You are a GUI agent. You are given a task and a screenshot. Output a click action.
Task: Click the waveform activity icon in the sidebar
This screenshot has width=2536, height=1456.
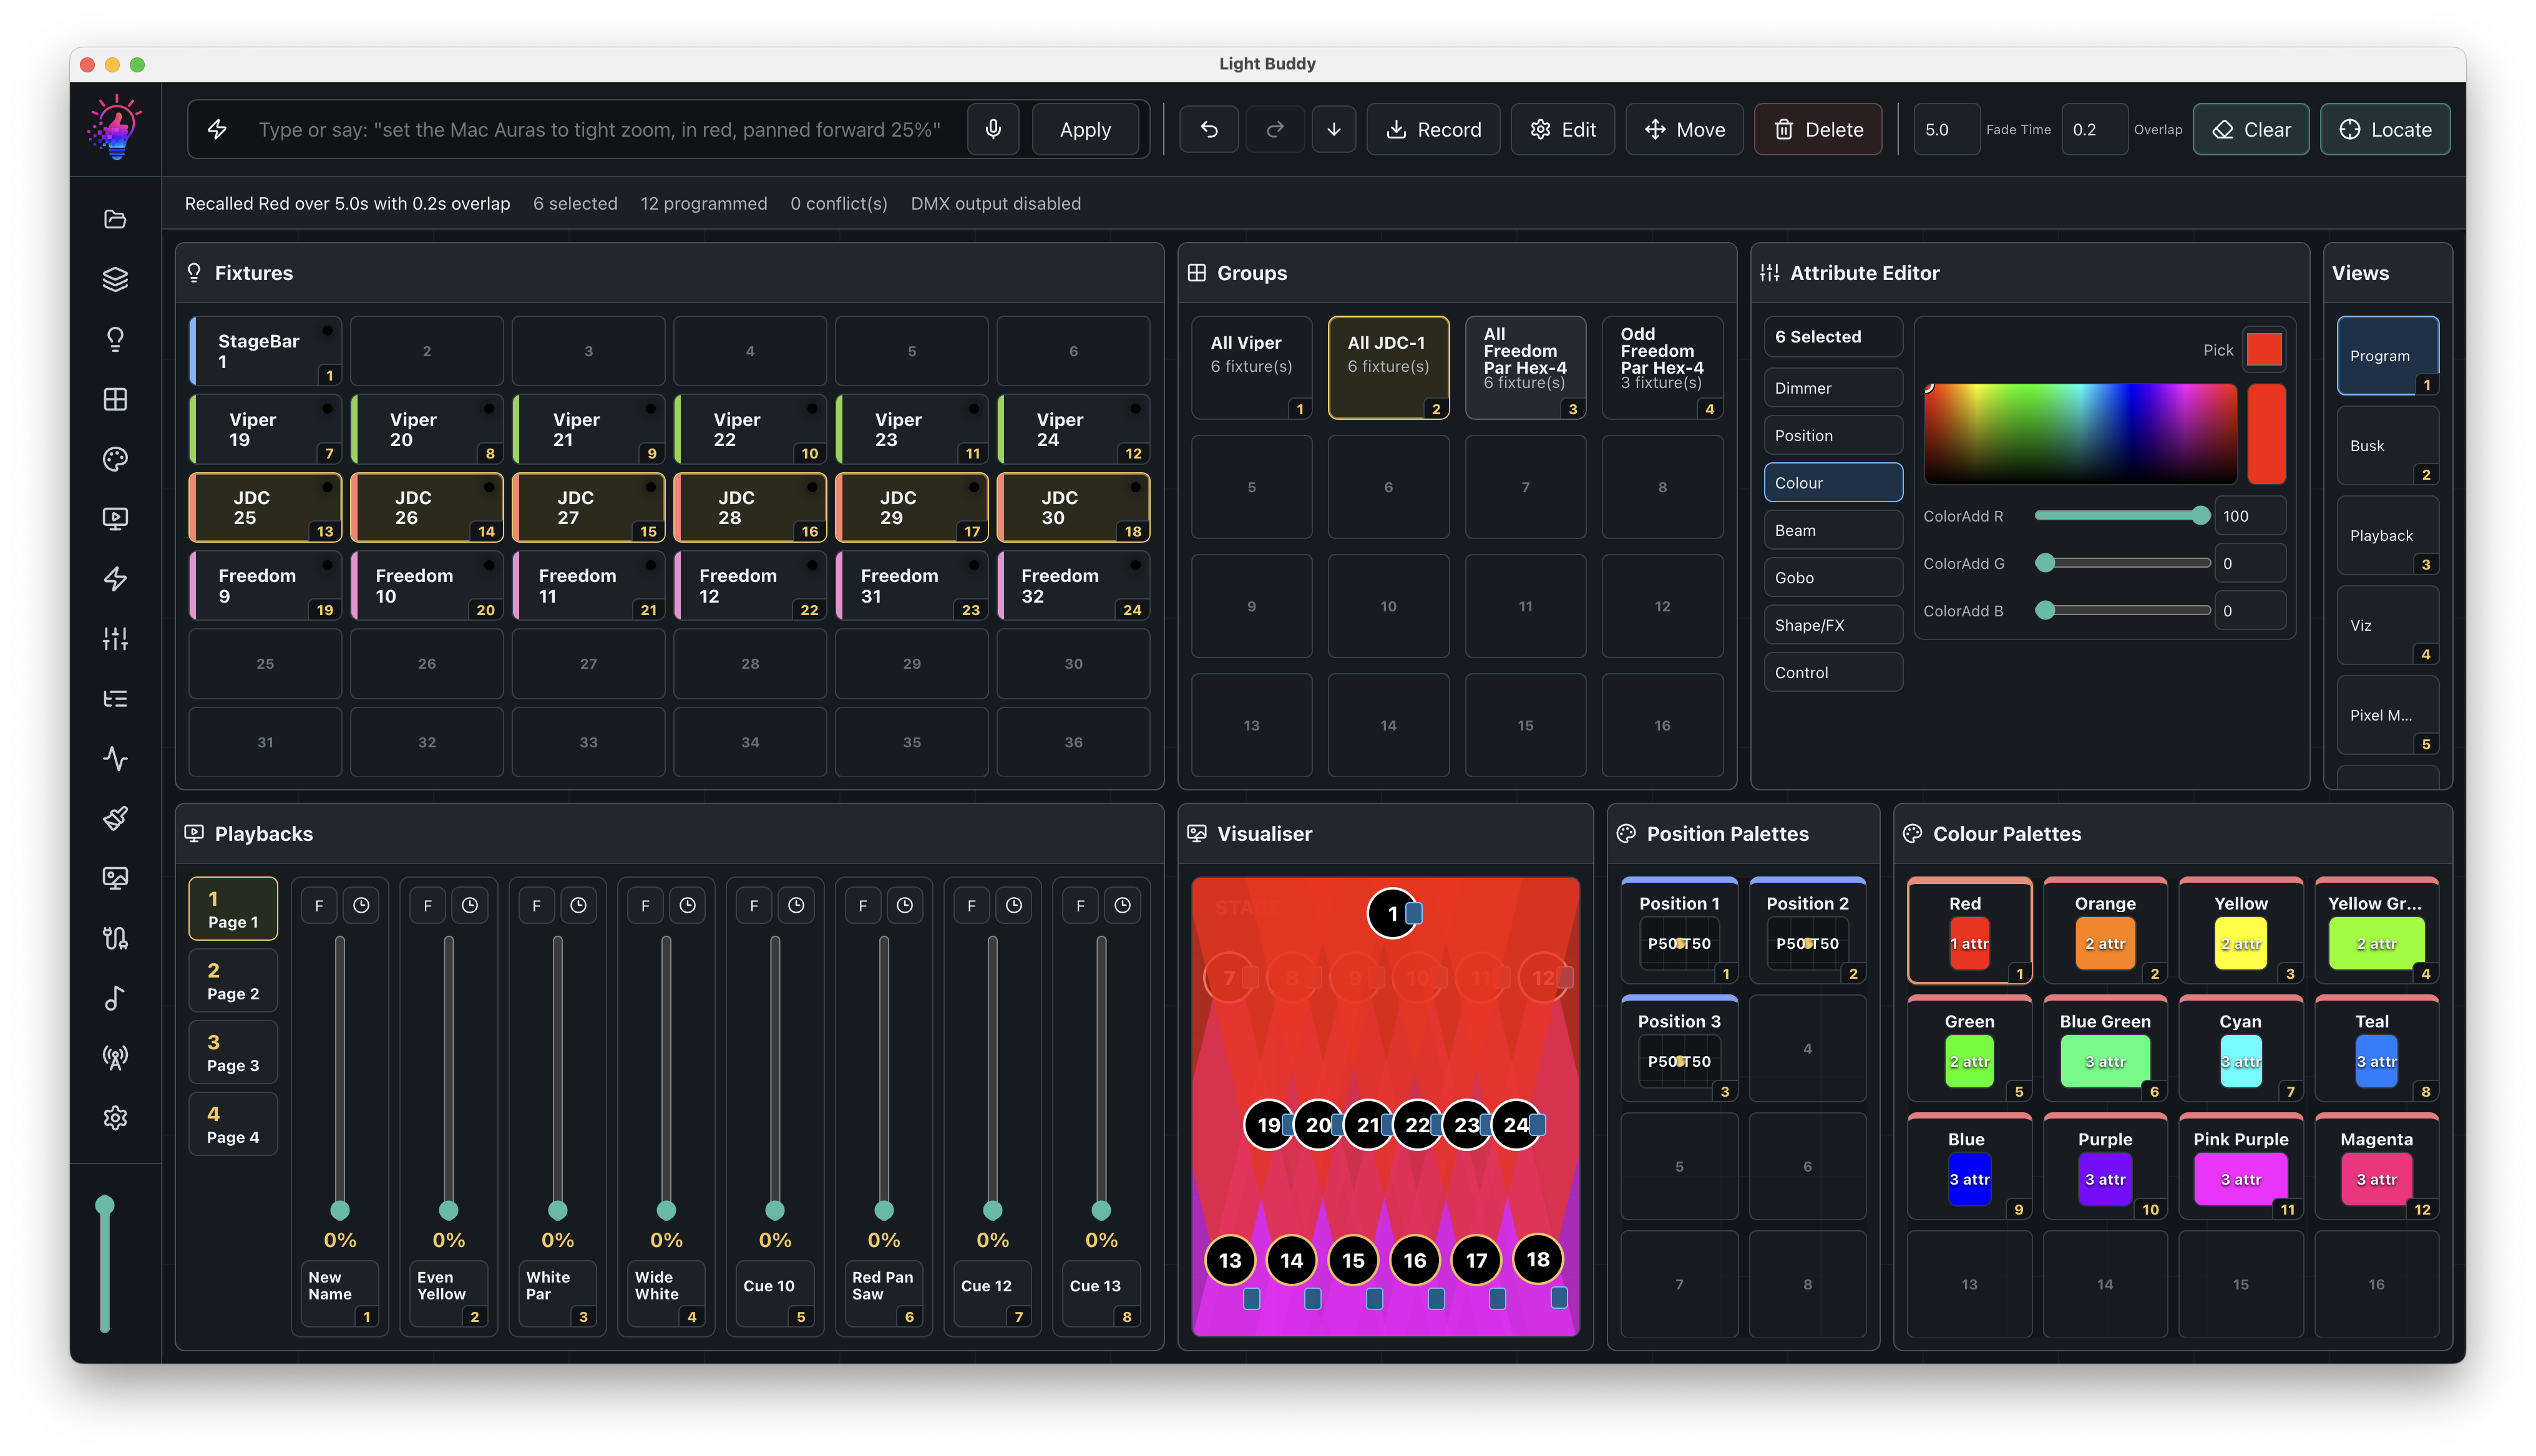click(115, 759)
